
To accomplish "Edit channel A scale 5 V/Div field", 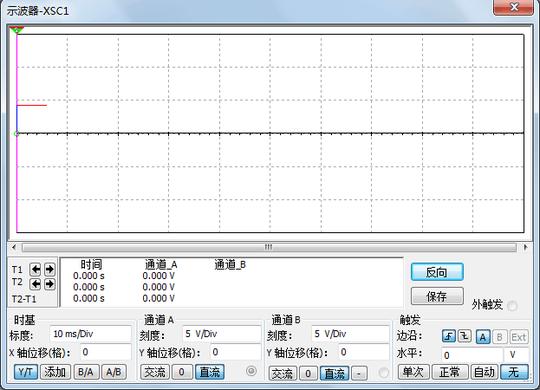I will tap(221, 334).
